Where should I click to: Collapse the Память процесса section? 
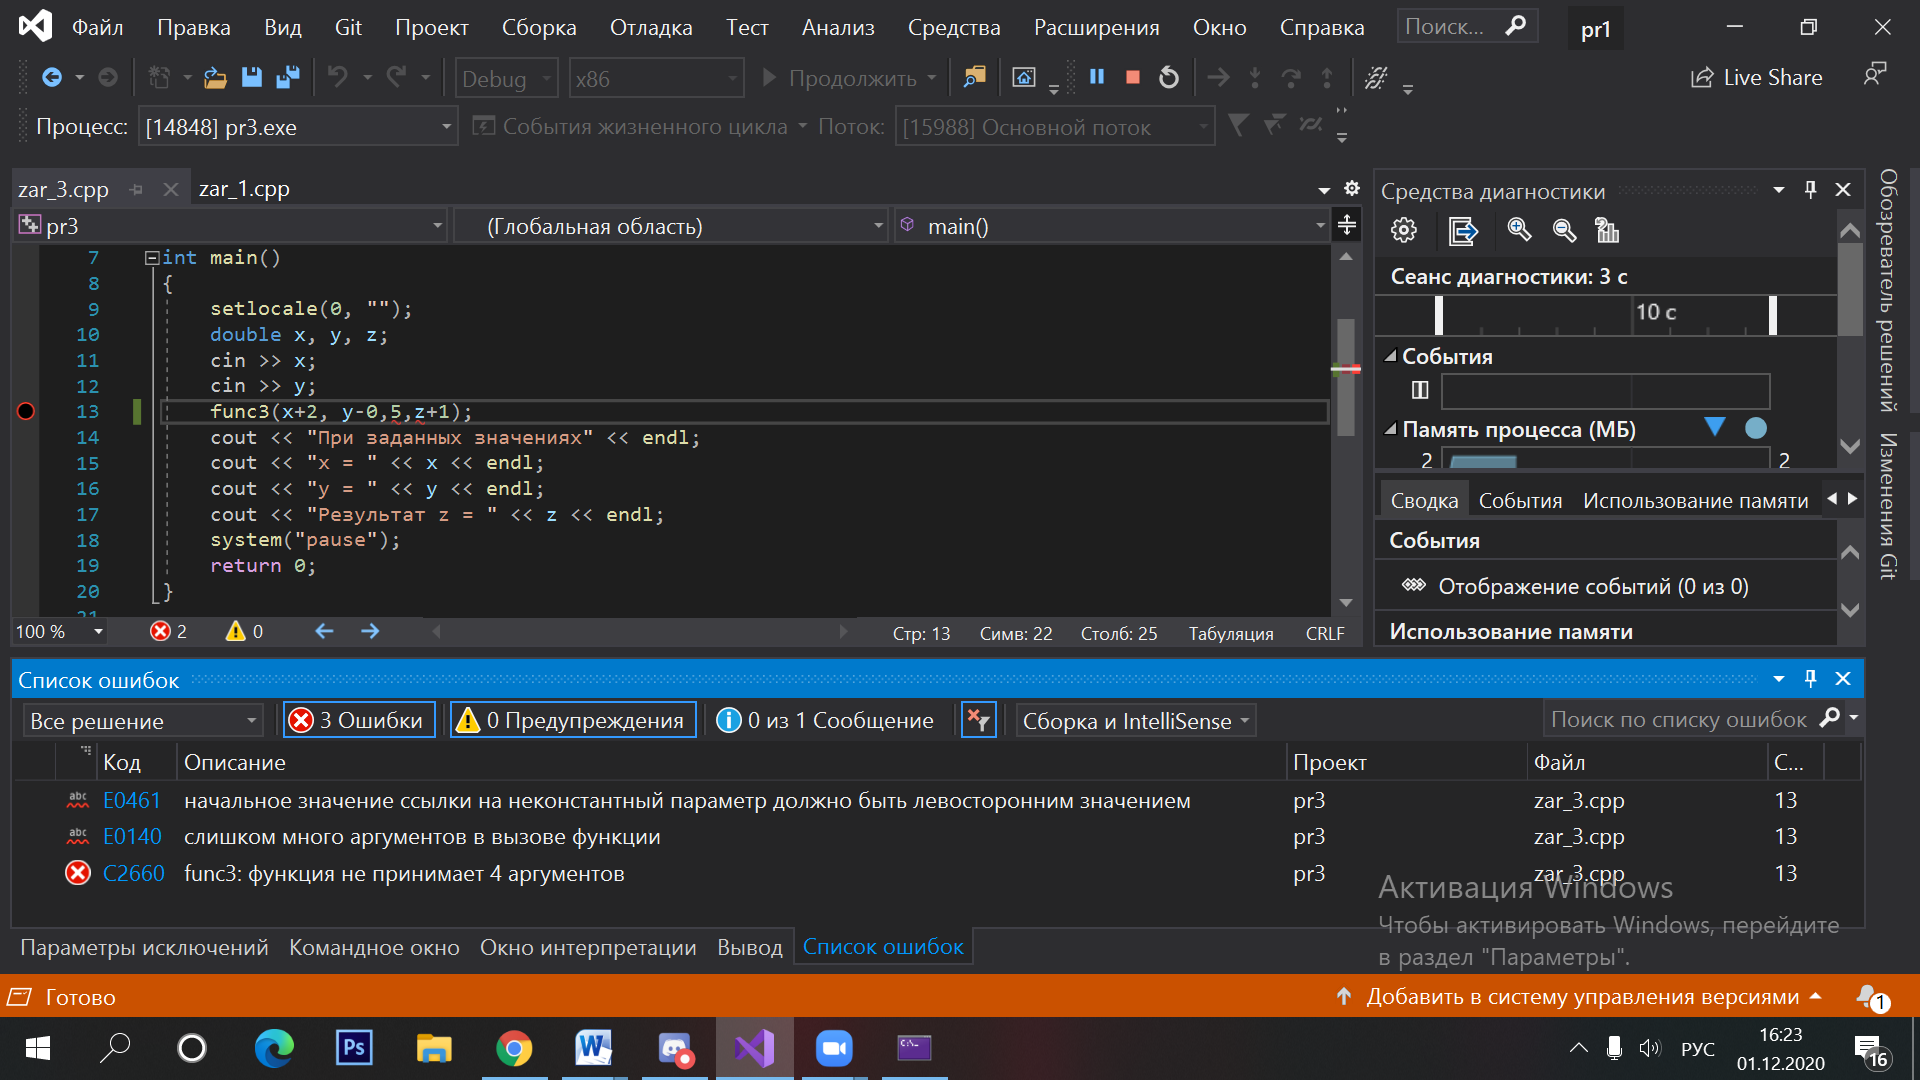(x=1390, y=429)
